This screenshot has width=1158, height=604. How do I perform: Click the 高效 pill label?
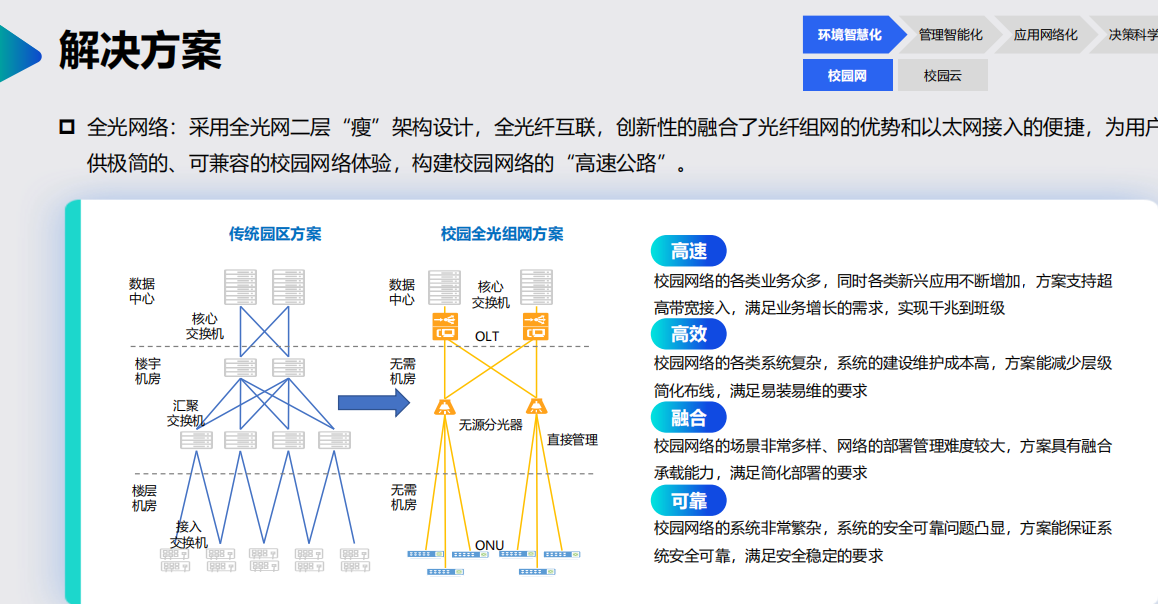pos(688,334)
